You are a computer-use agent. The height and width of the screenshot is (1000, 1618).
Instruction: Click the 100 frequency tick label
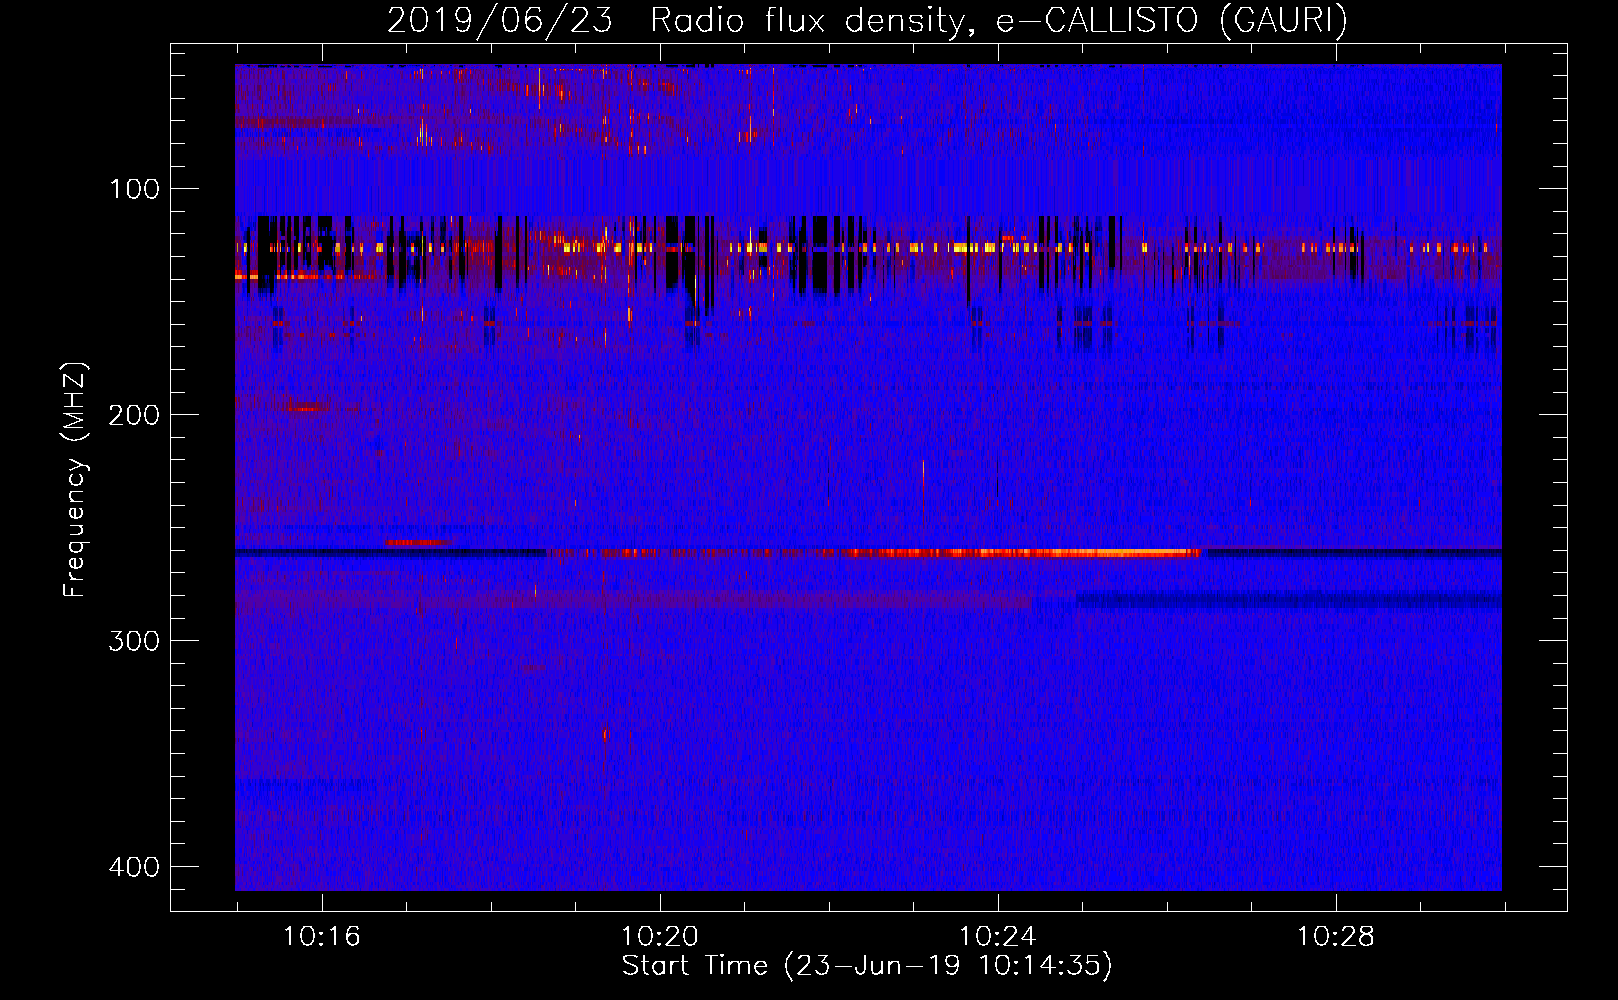point(134,189)
